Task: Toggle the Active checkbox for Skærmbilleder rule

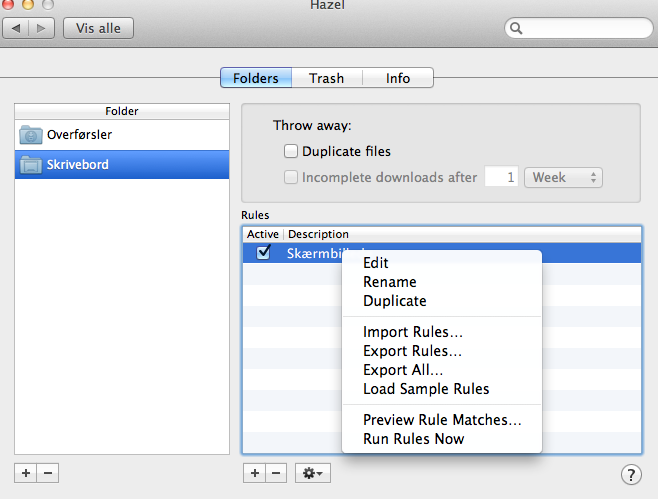Action: click(264, 252)
